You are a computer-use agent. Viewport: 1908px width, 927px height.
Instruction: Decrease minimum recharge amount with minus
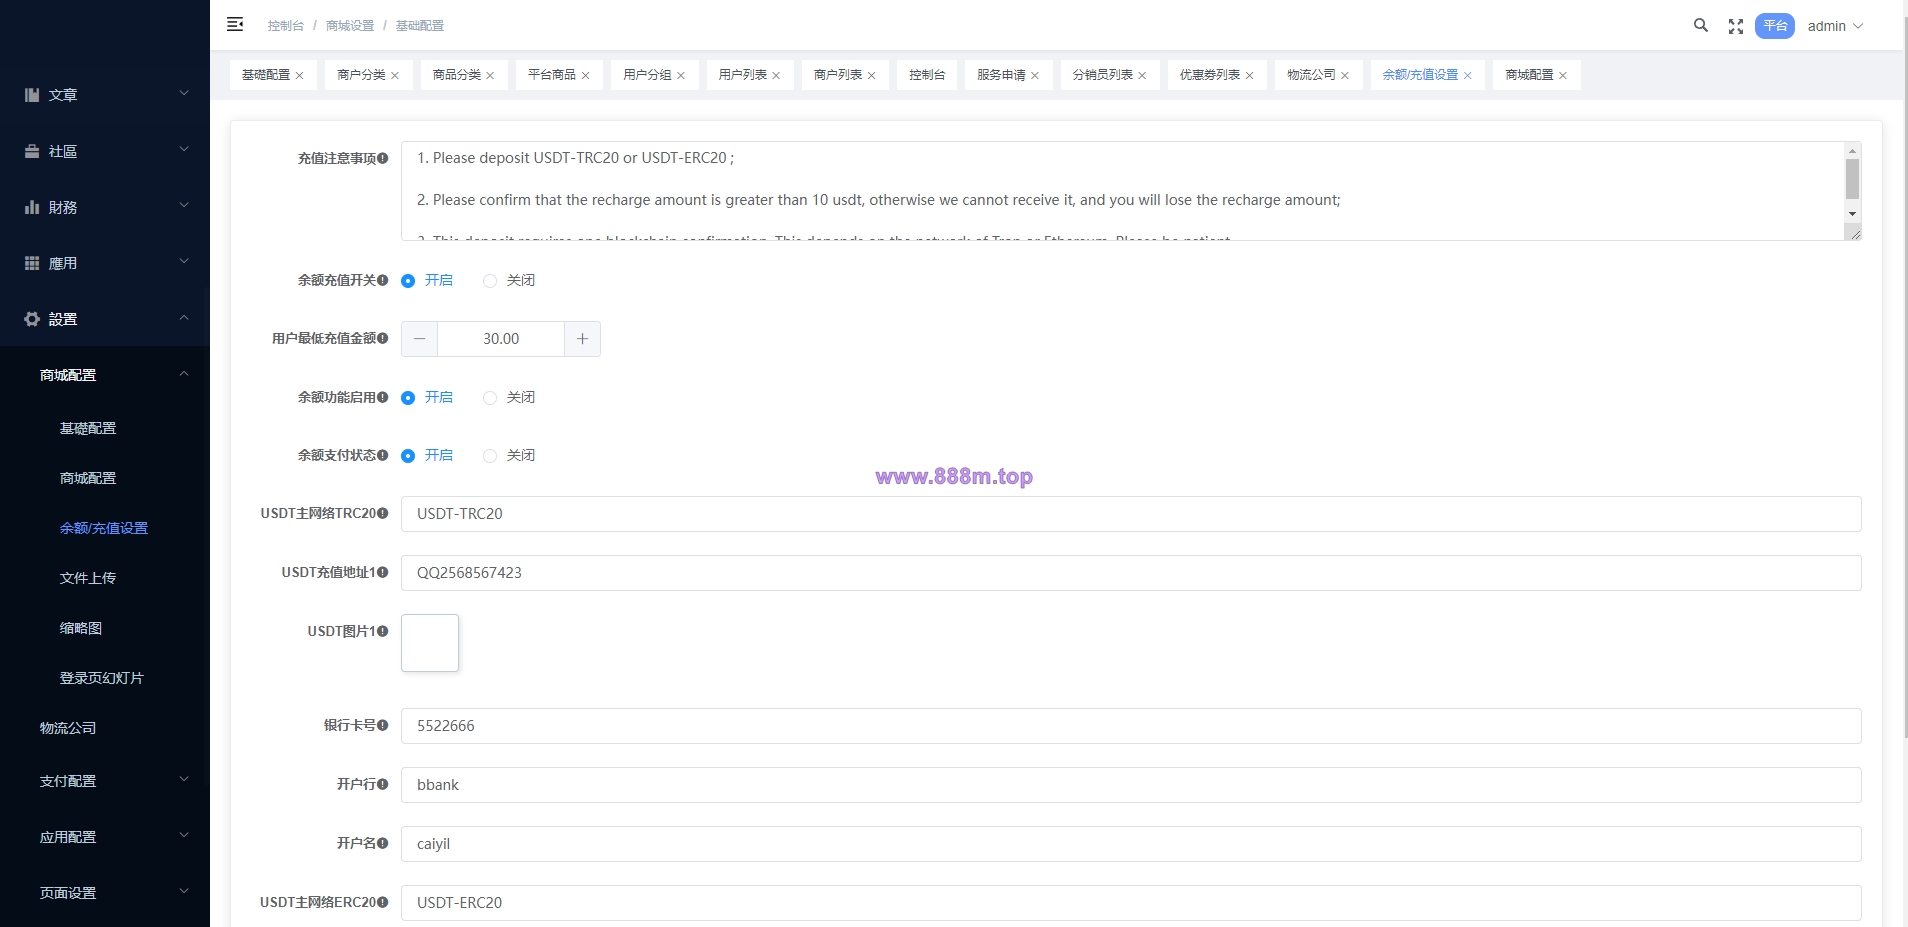pos(419,339)
